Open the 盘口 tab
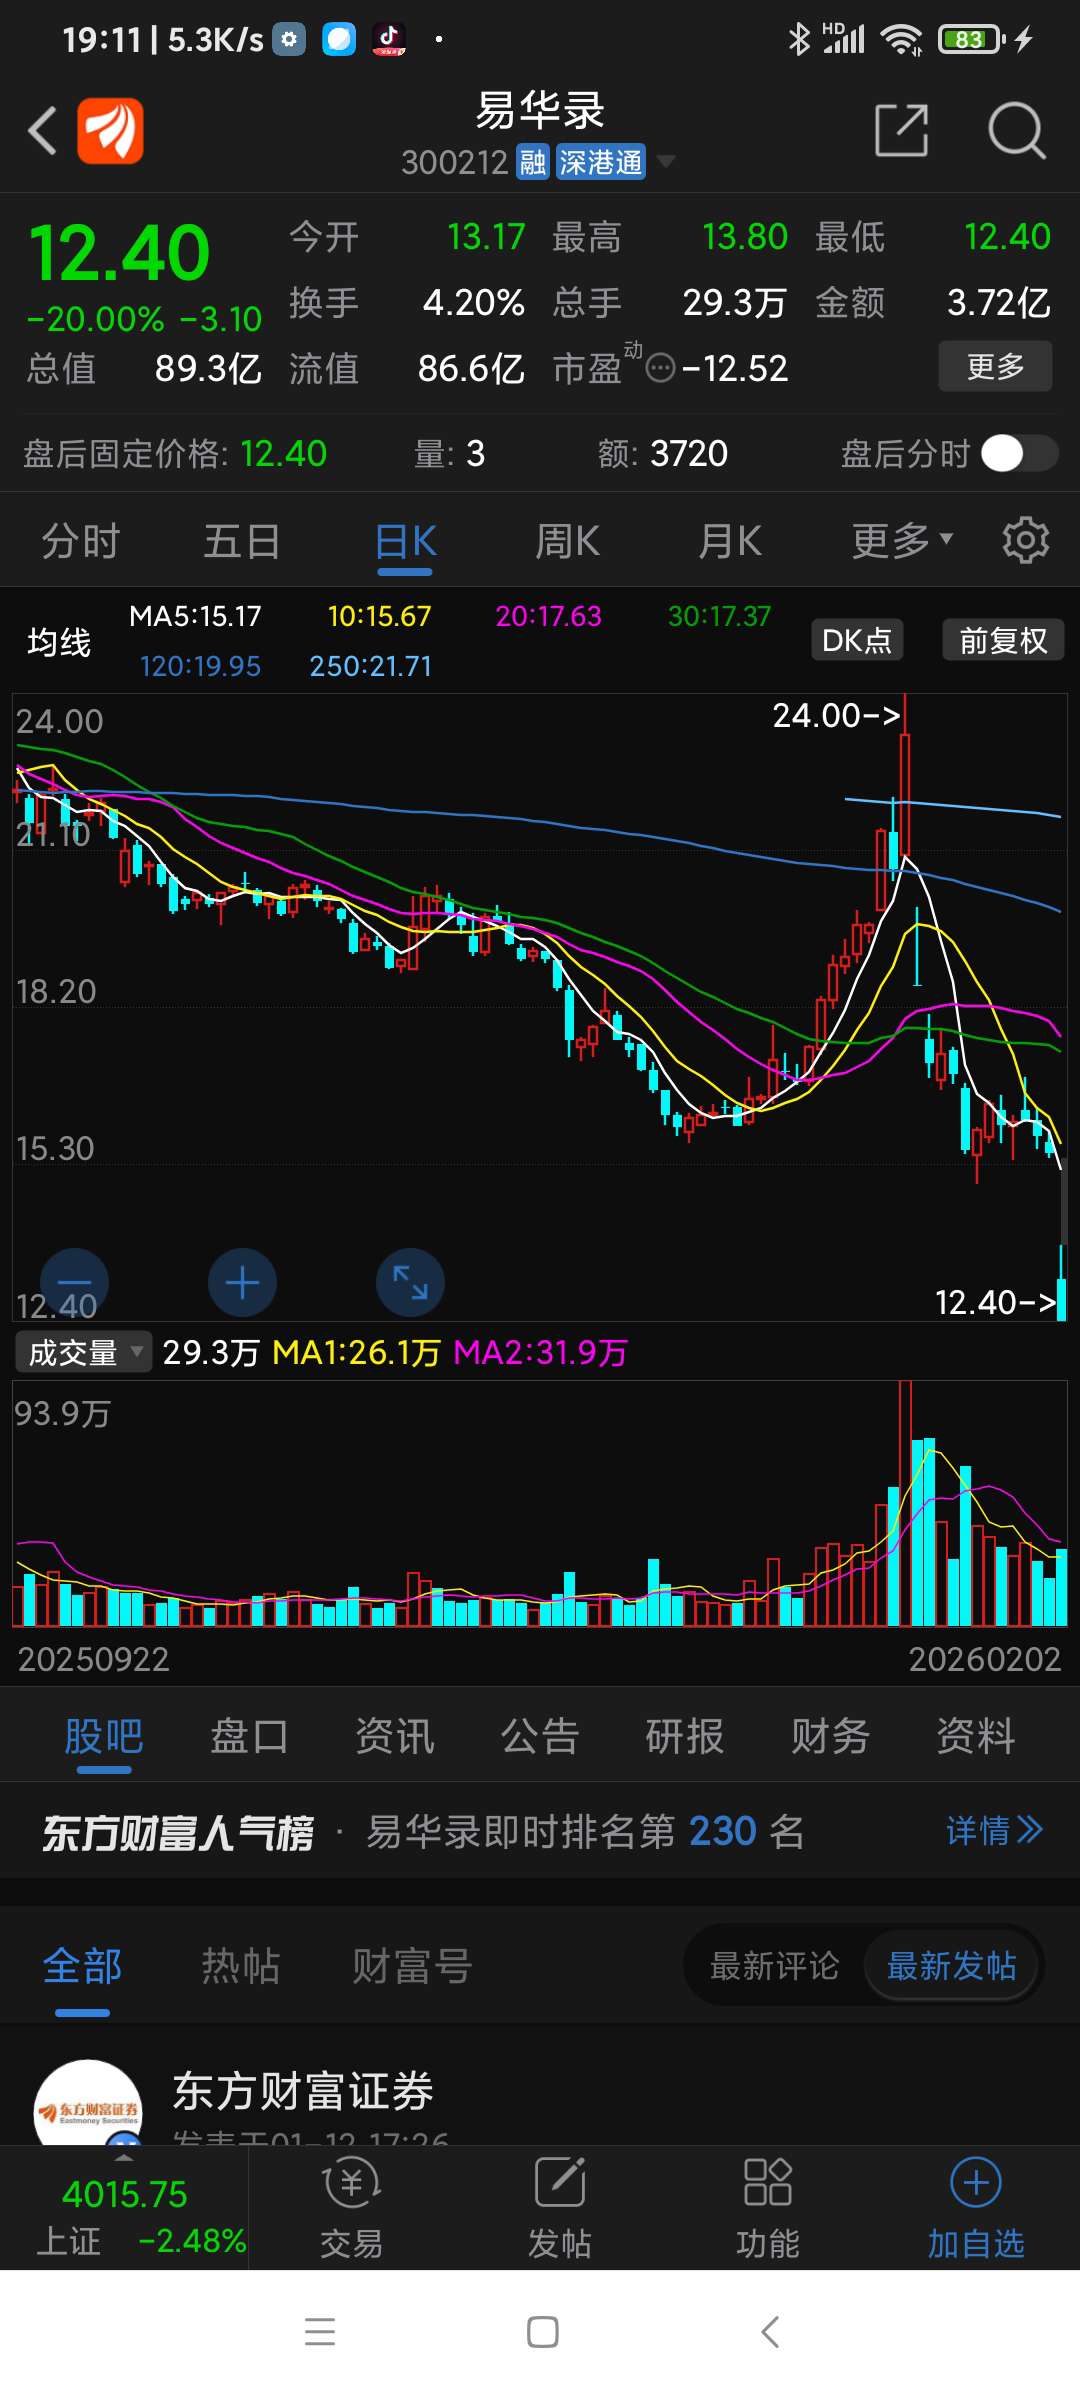Viewport: 1080px width, 2400px height. point(249,1737)
